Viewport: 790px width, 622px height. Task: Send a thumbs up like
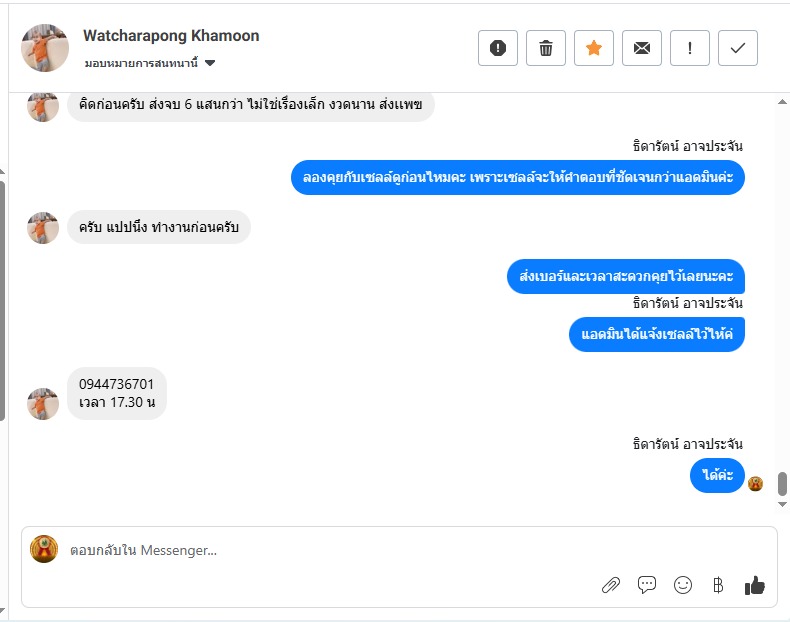754,585
